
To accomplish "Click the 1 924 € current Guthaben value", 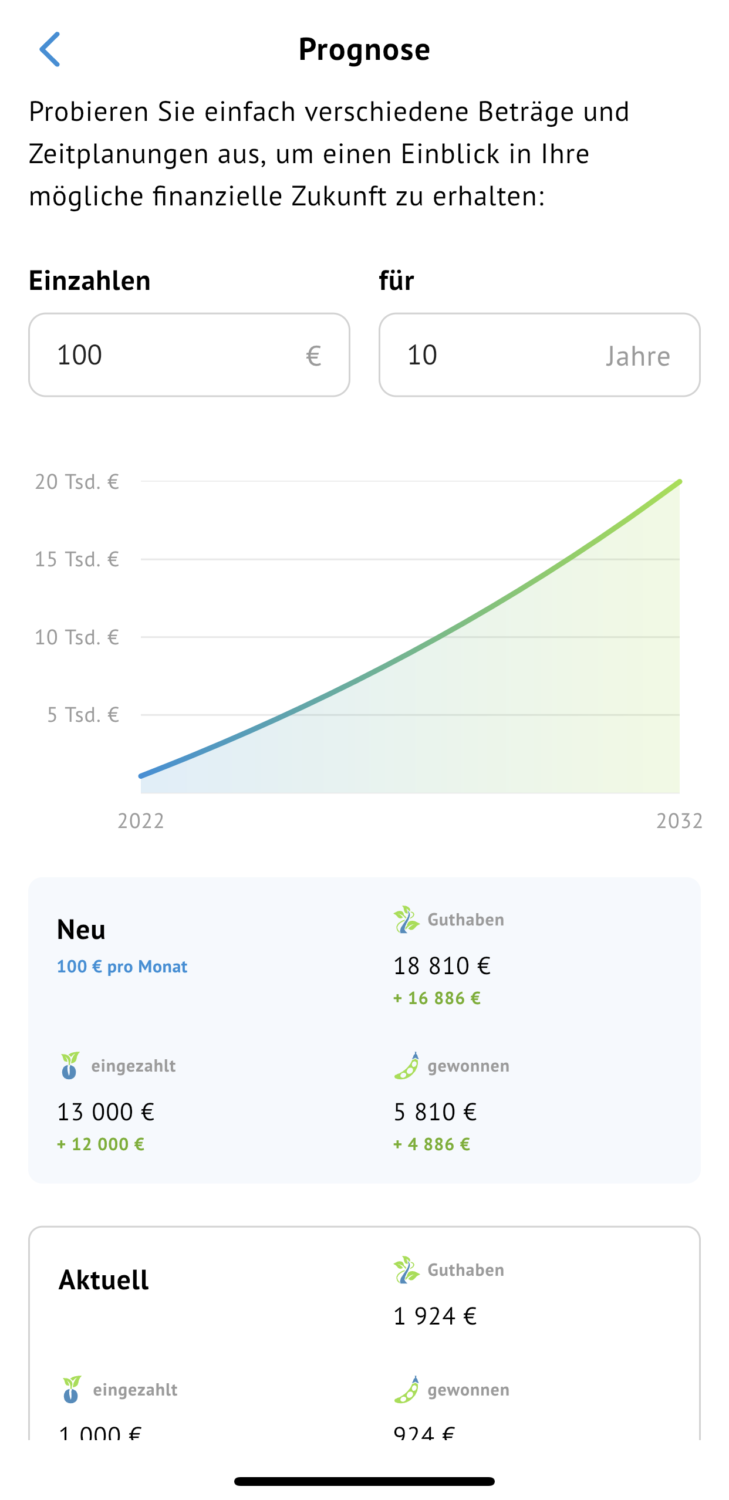I will [x=435, y=1316].
